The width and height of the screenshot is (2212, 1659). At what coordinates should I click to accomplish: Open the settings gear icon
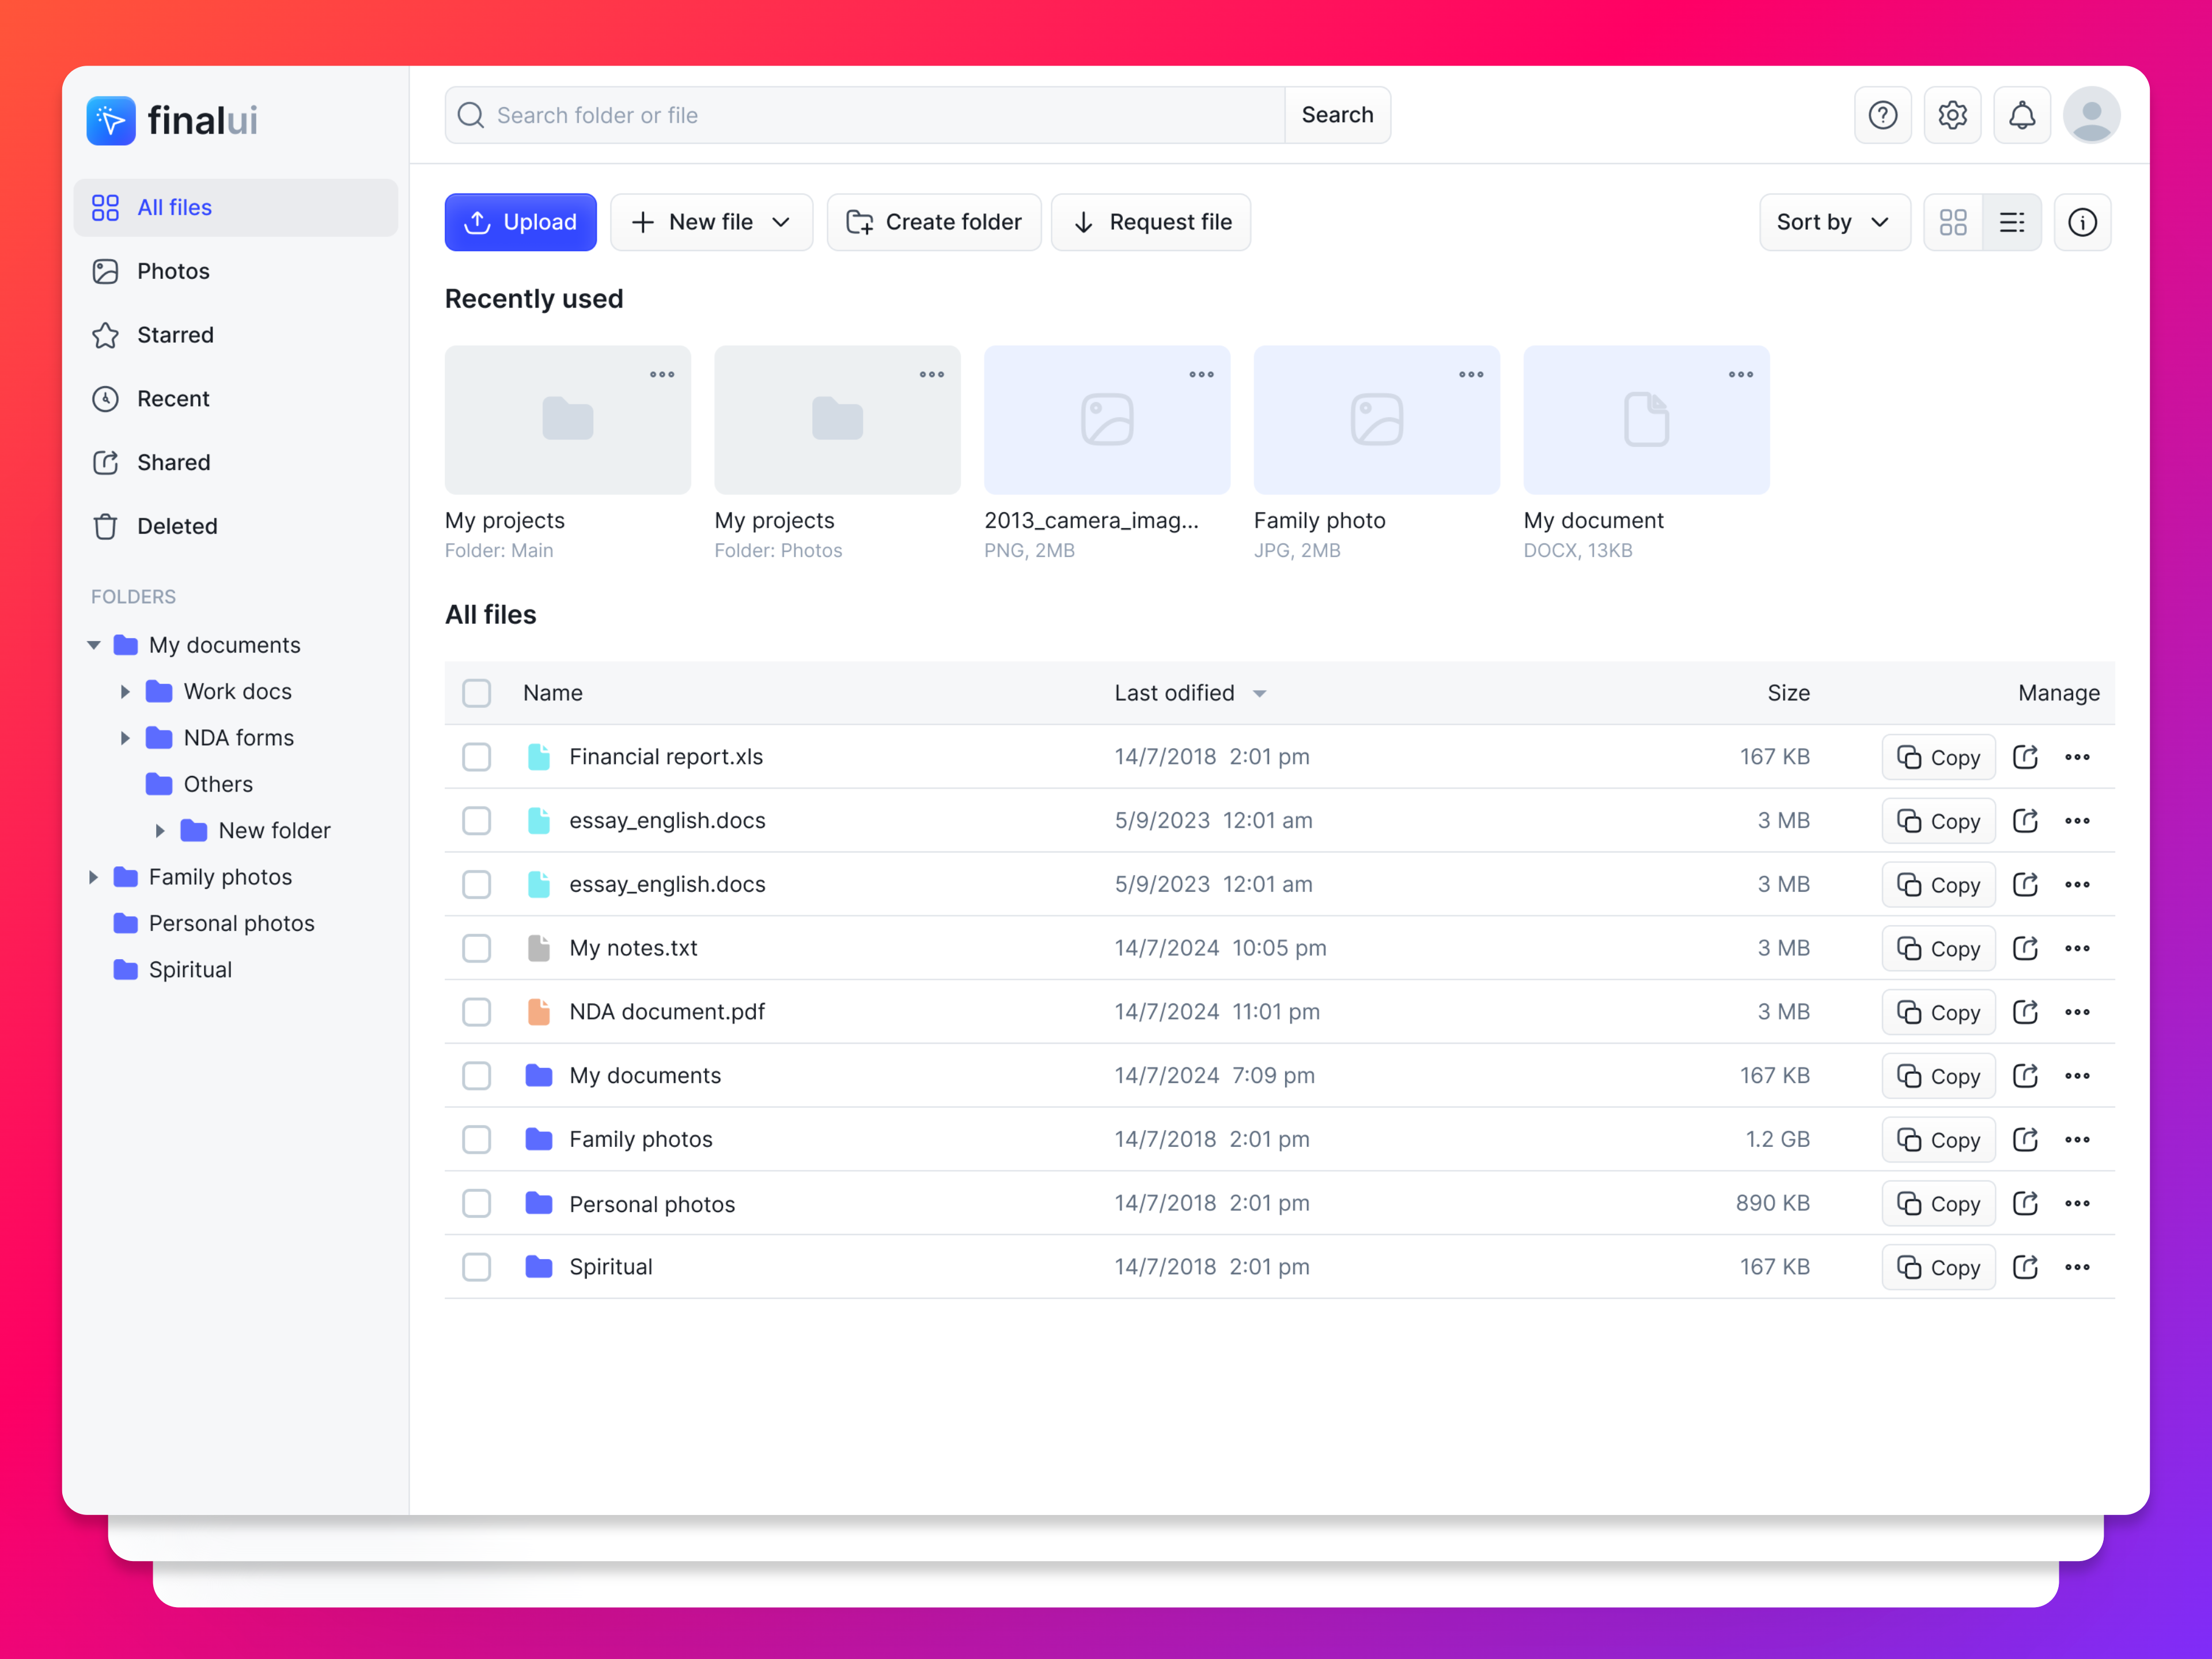[x=1952, y=115]
